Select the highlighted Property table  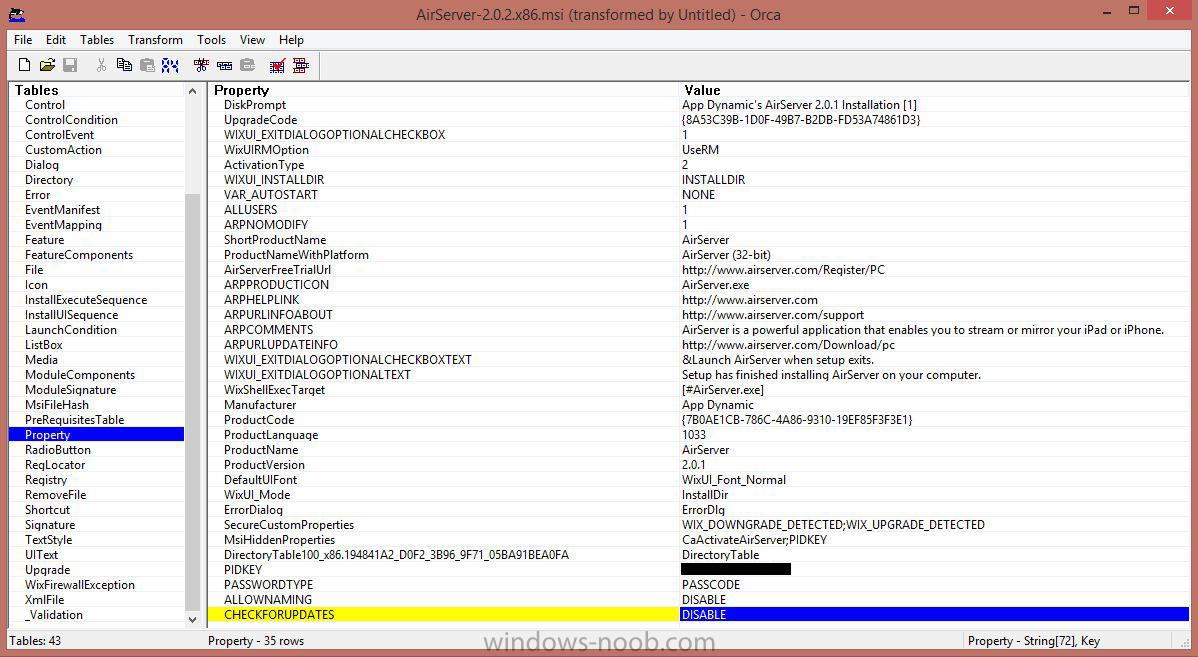[96, 435]
